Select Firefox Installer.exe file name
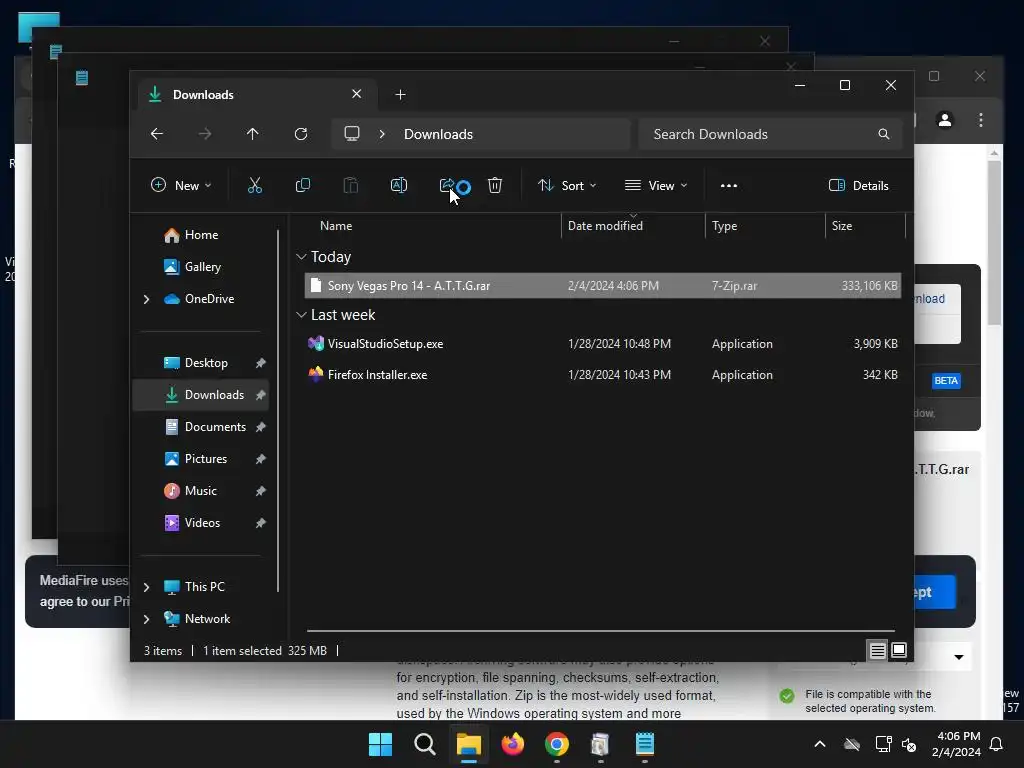Image resolution: width=1024 pixels, height=768 pixels. click(x=377, y=375)
